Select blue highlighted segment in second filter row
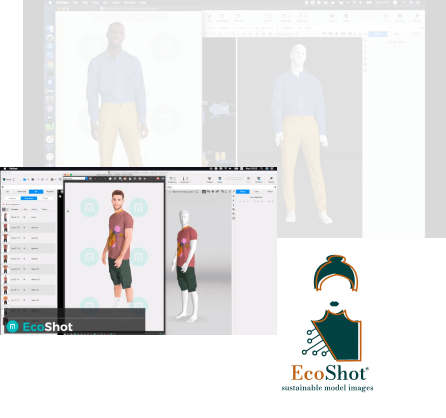 point(29,198)
